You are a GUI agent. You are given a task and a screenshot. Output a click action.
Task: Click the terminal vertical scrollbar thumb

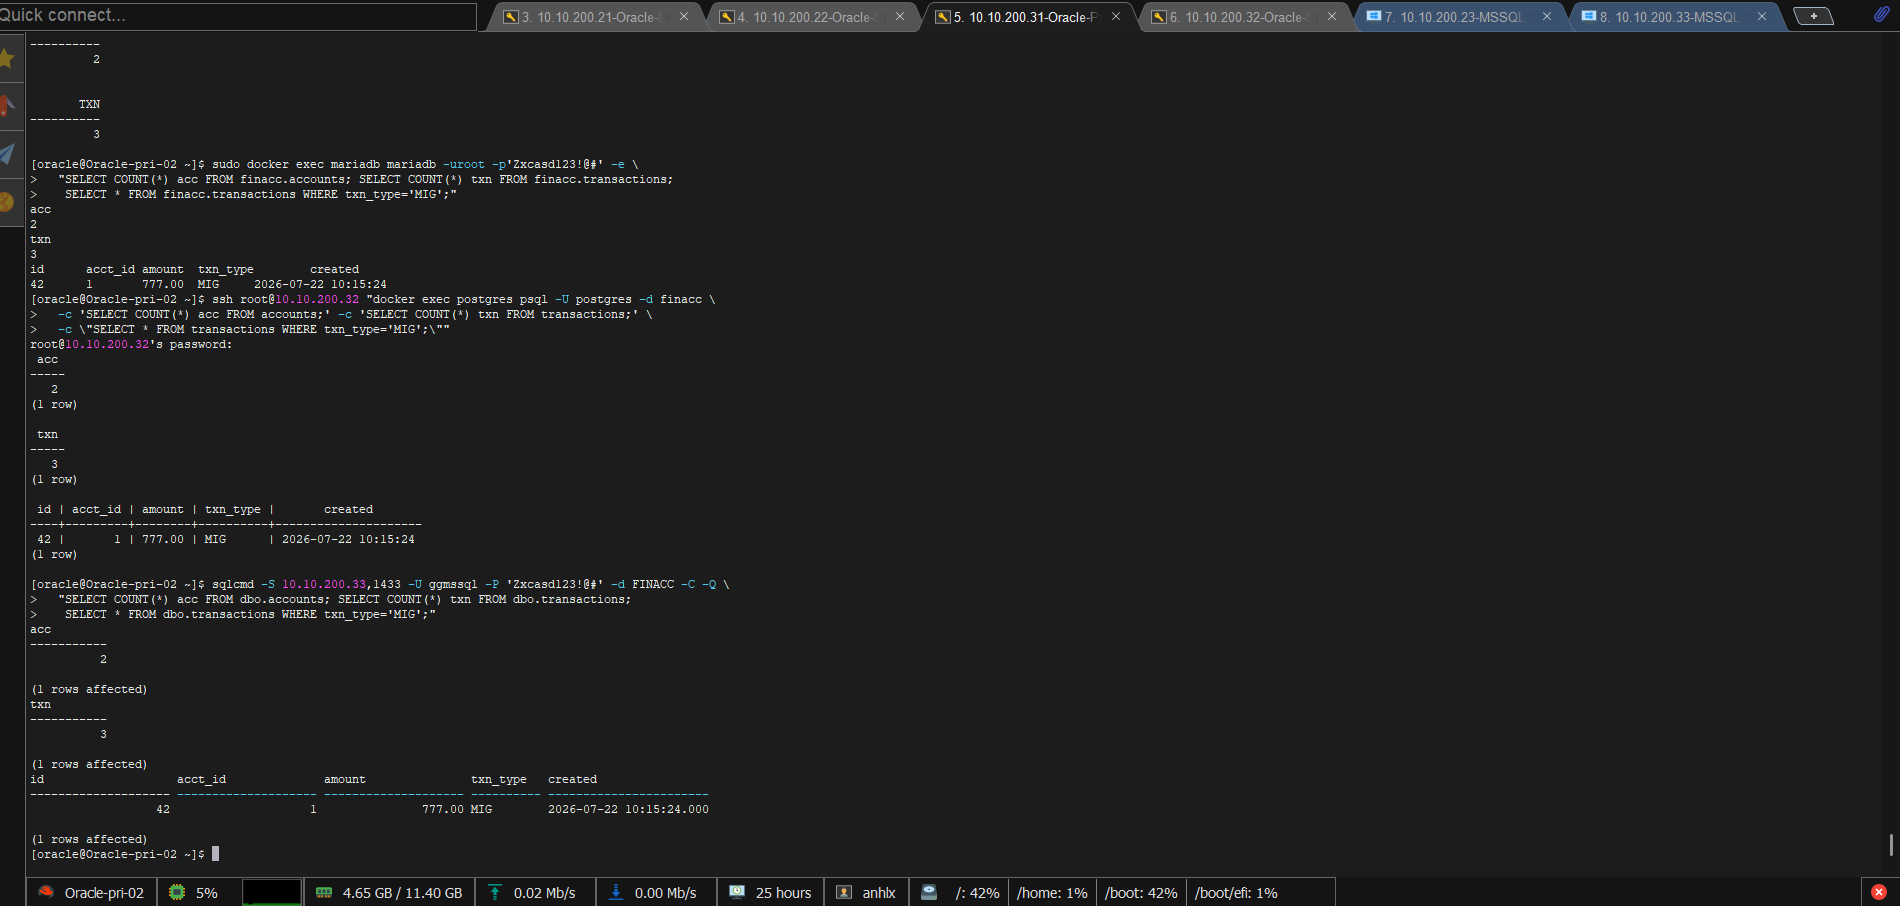(1891, 845)
